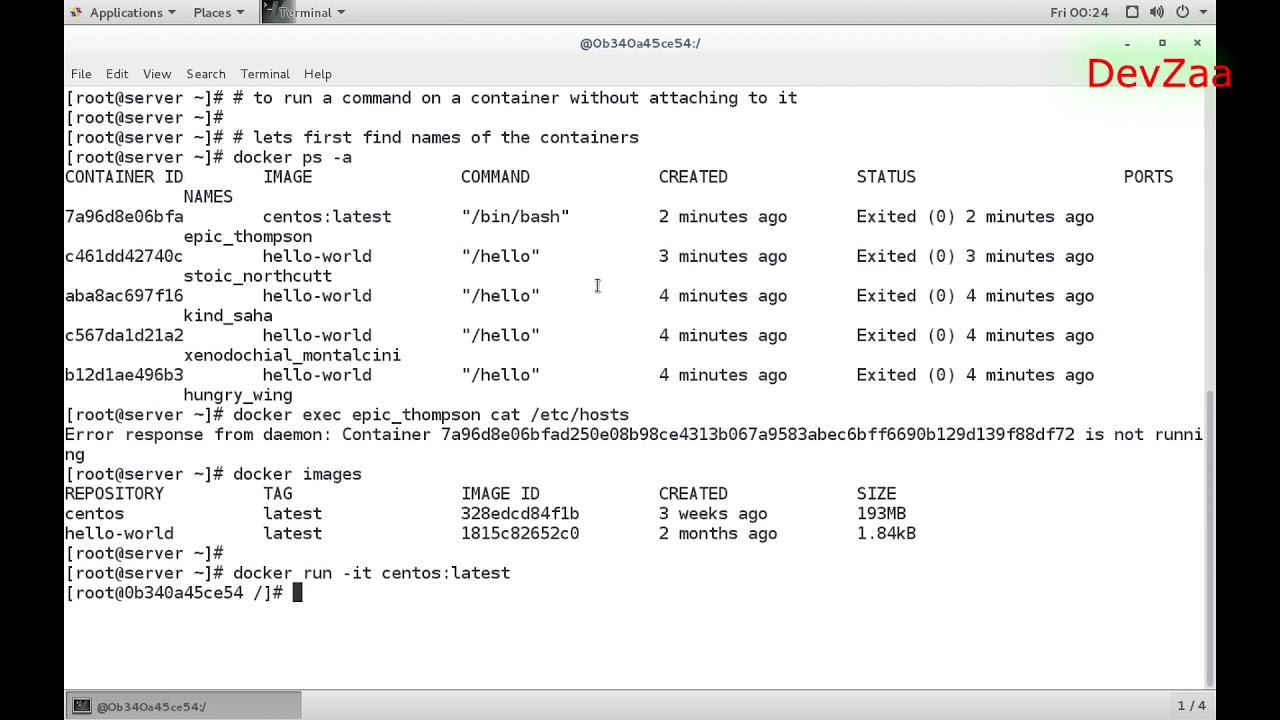Click the name hungry_wing
This screenshot has height=720, width=1280.
click(238, 395)
